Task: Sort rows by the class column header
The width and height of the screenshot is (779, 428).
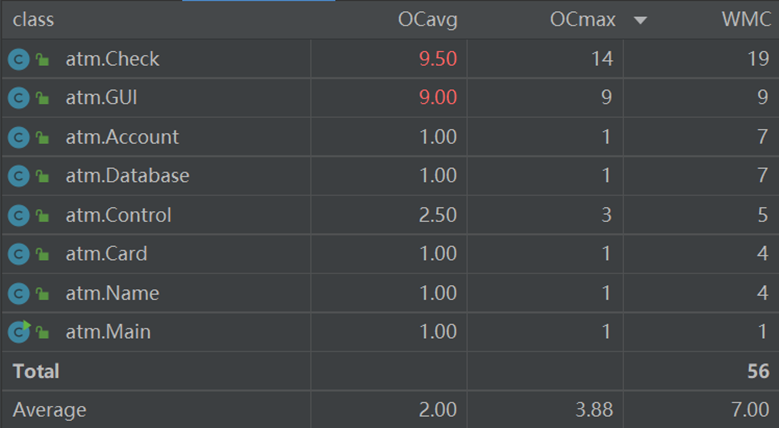Action: pyautogui.click(x=33, y=20)
